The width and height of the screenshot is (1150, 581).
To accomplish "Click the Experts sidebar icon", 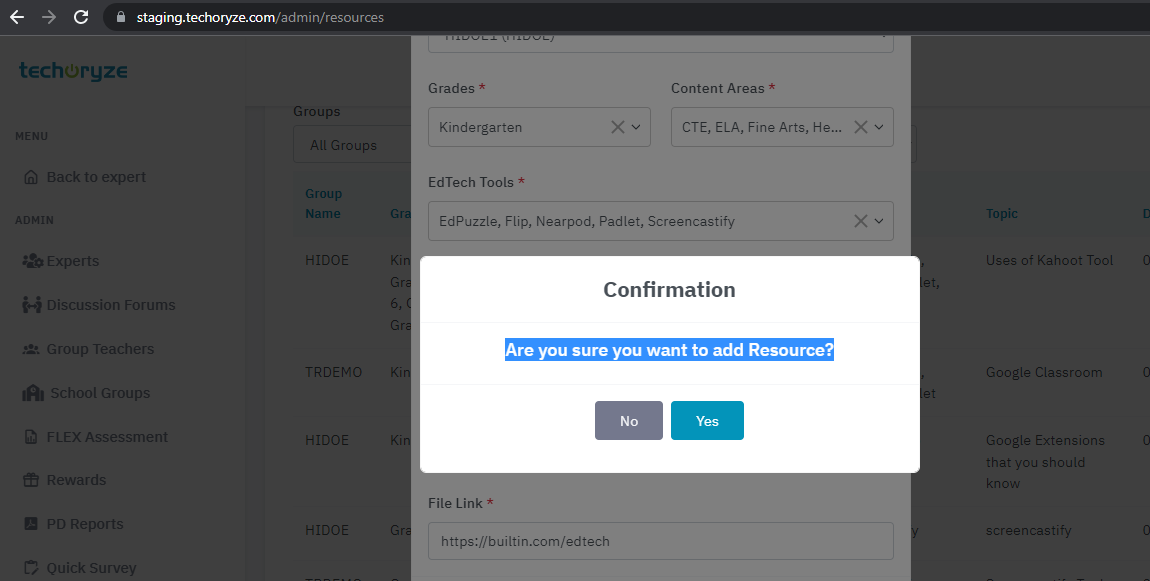I will pos(32,261).
